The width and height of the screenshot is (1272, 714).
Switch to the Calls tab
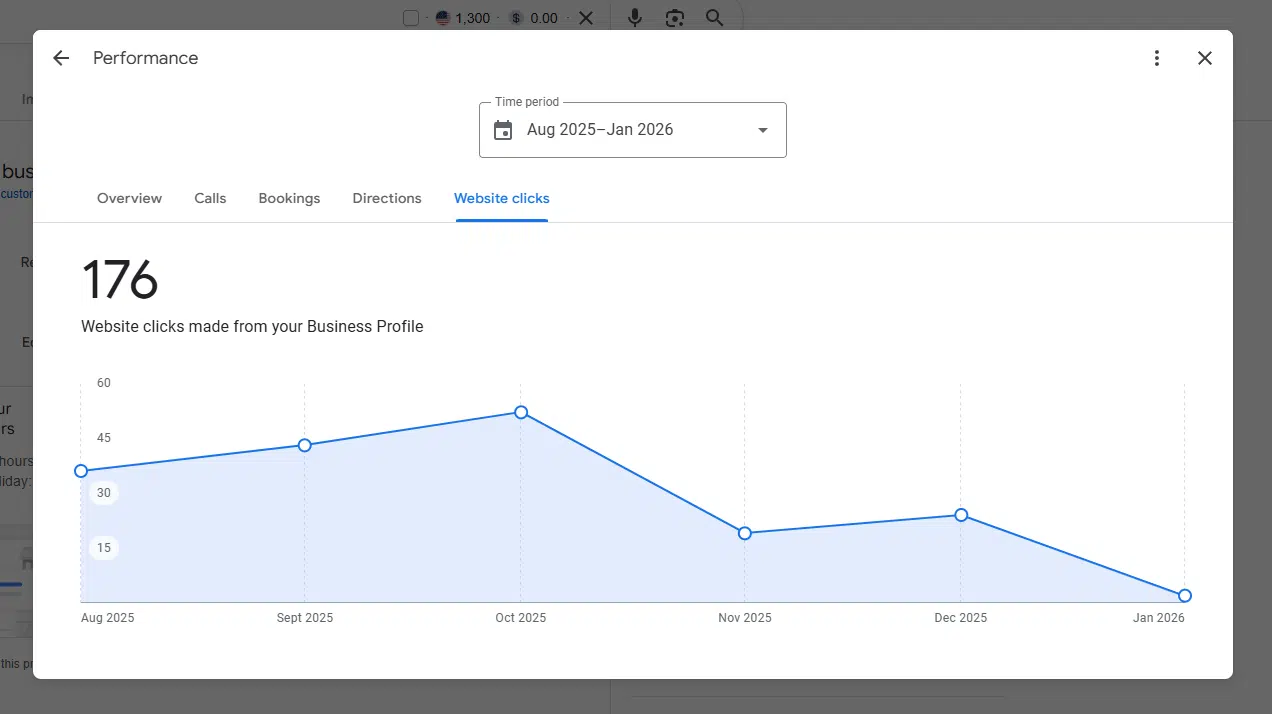(x=210, y=198)
